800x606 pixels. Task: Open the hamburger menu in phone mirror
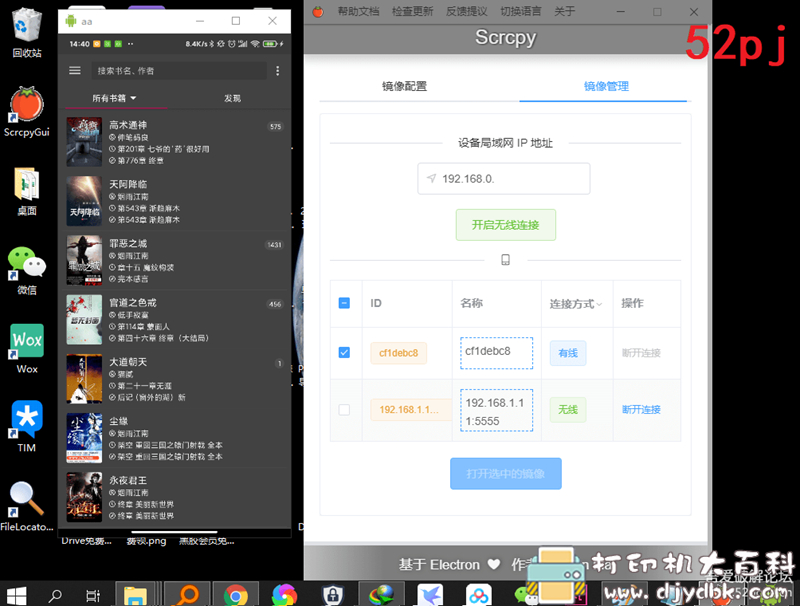click(x=74, y=70)
